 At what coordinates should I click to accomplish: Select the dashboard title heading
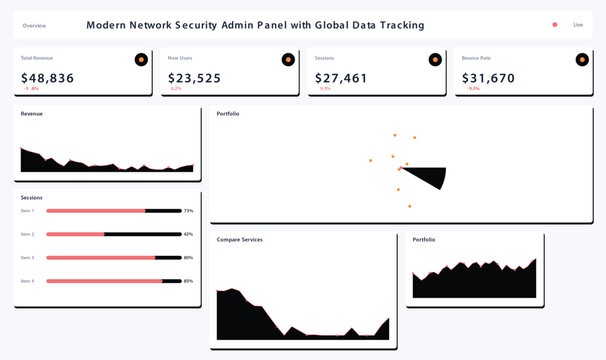pos(255,25)
